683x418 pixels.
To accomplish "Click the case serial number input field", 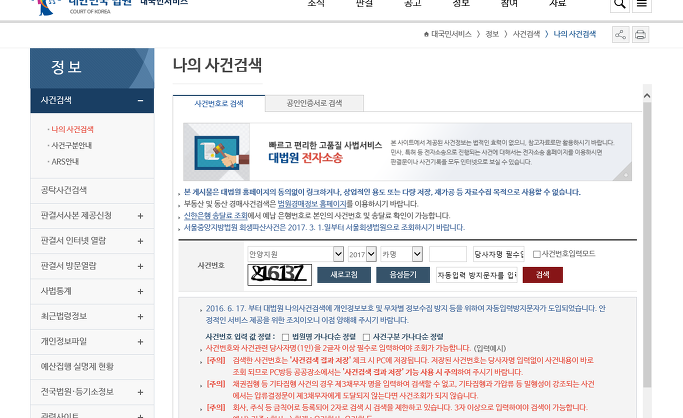I will pyautogui.click(x=448, y=254).
